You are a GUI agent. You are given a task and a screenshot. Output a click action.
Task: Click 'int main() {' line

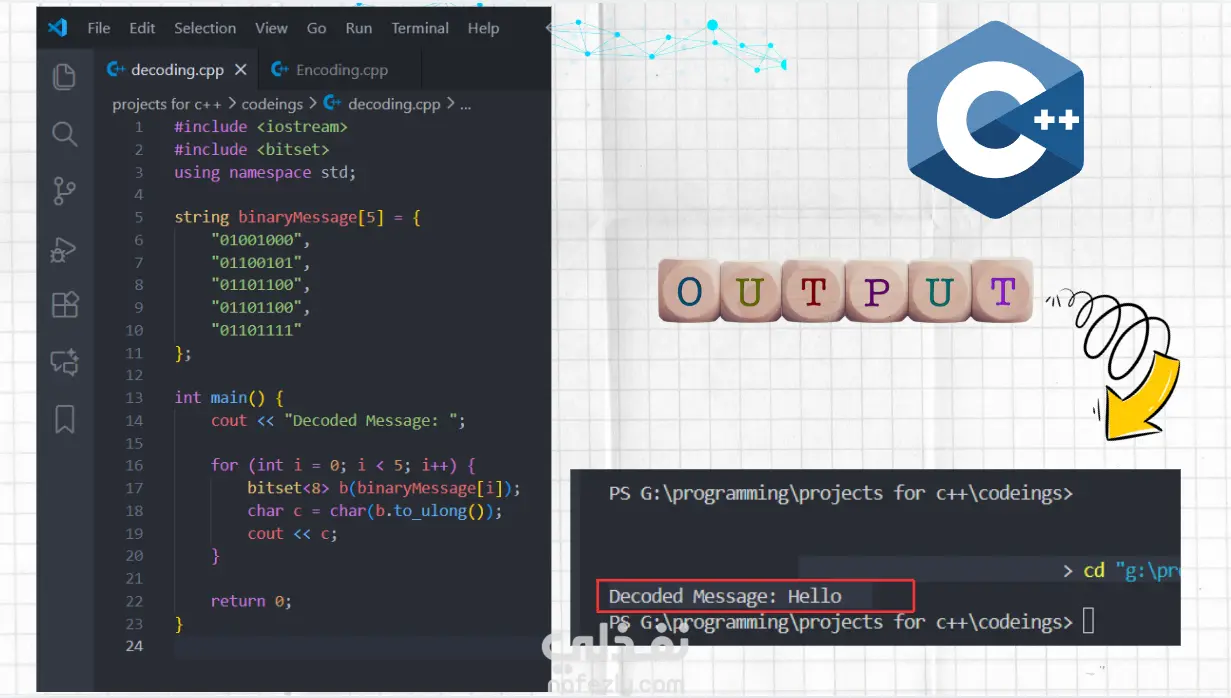click(x=229, y=397)
